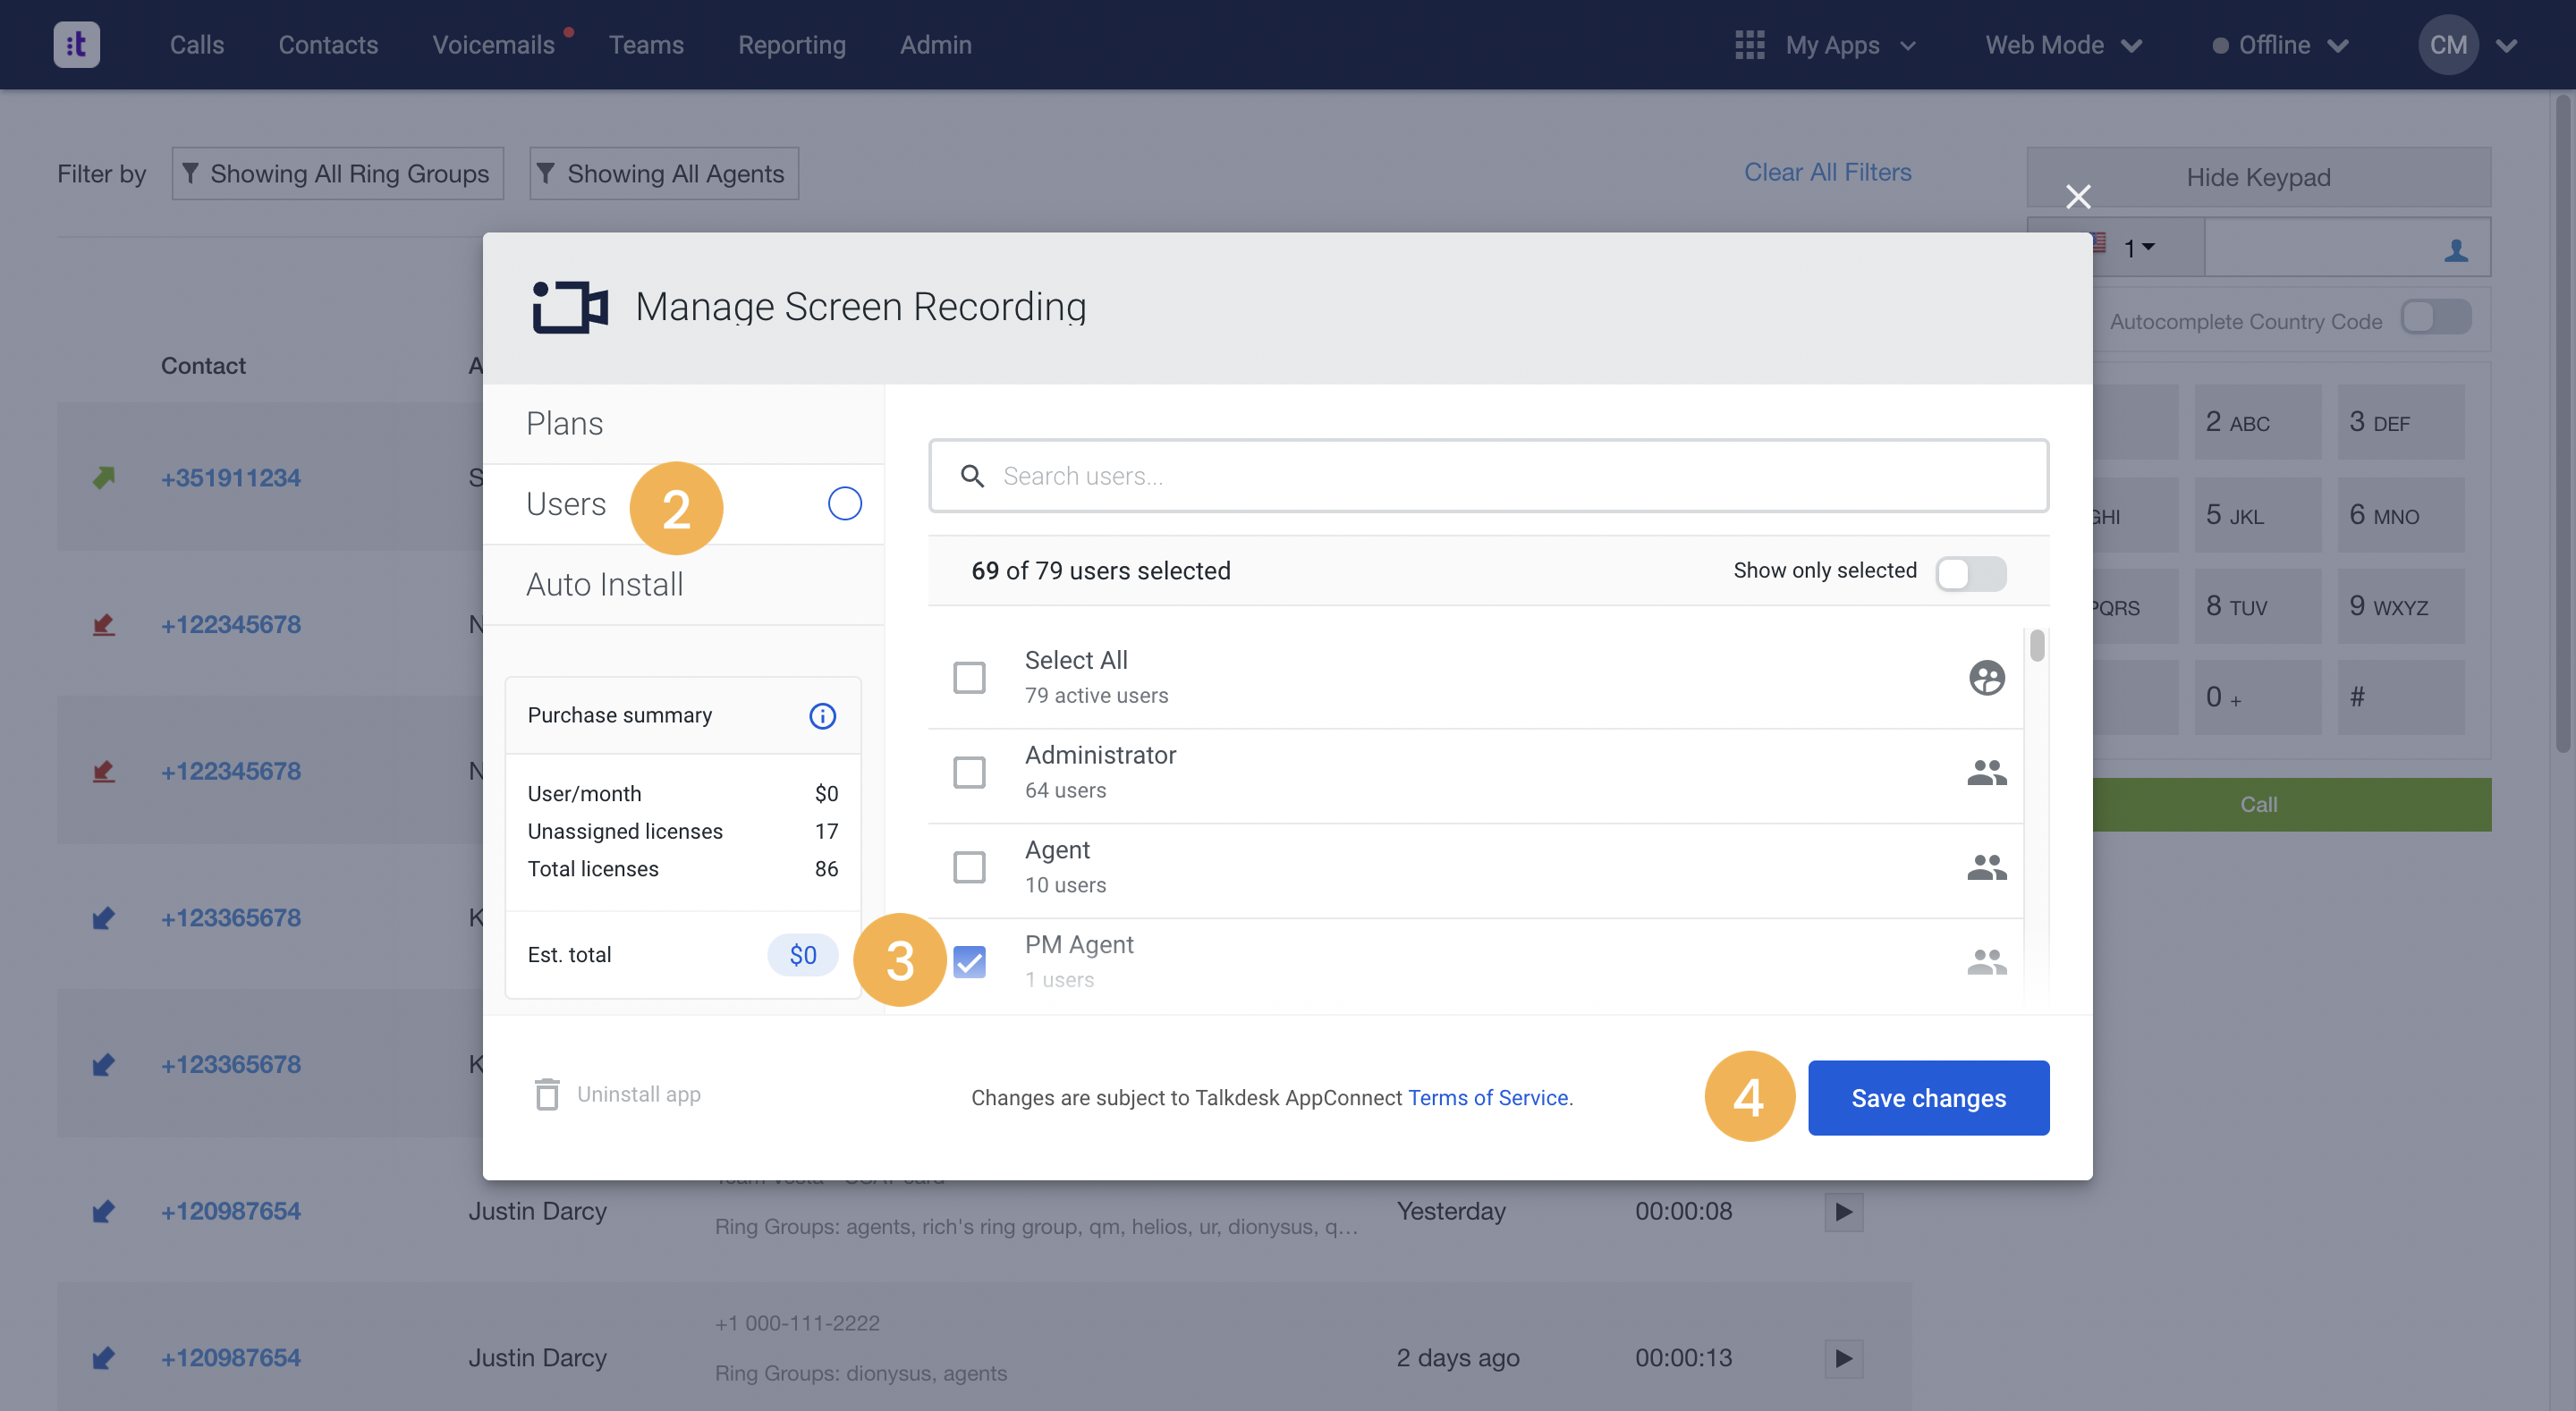This screenshot has height=1411, width=2576.
Task: Click the search magnifier icon
Action: pos(972,476)
